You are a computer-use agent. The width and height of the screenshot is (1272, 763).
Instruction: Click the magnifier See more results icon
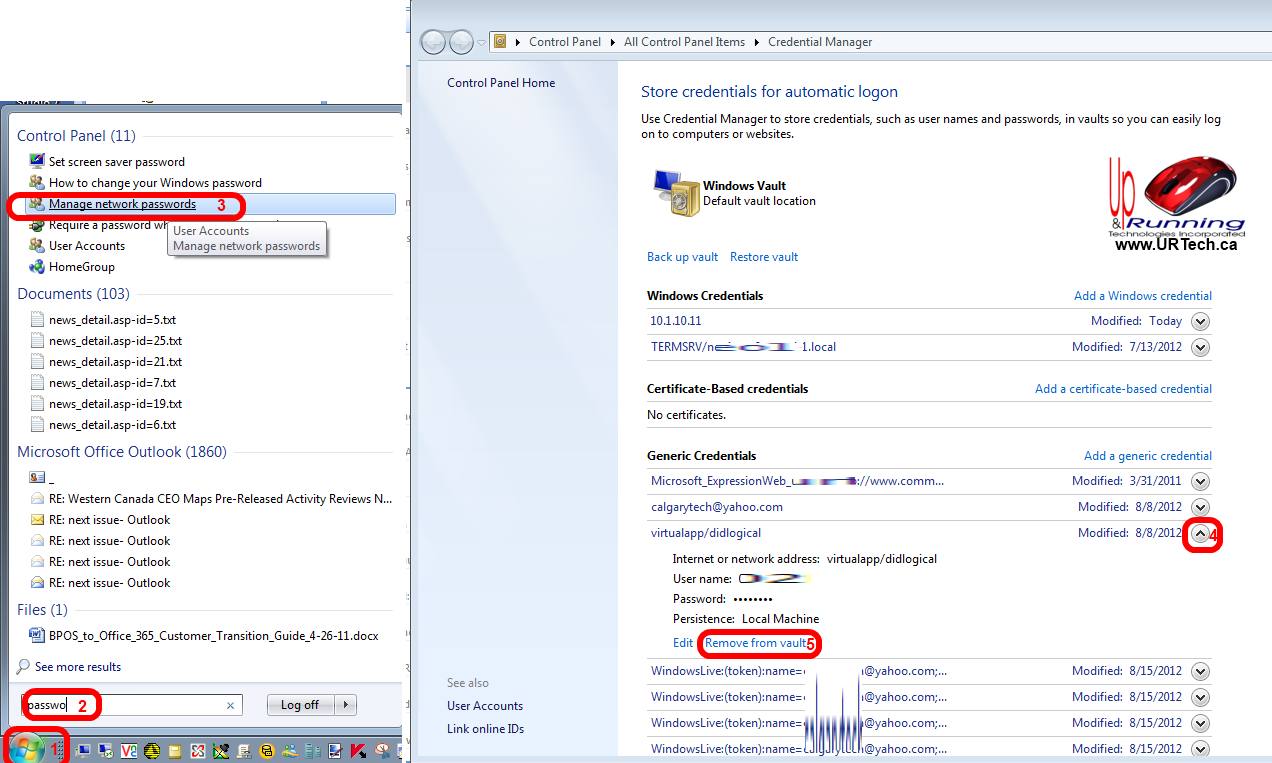pyautogui.click(x=23, y=667)
